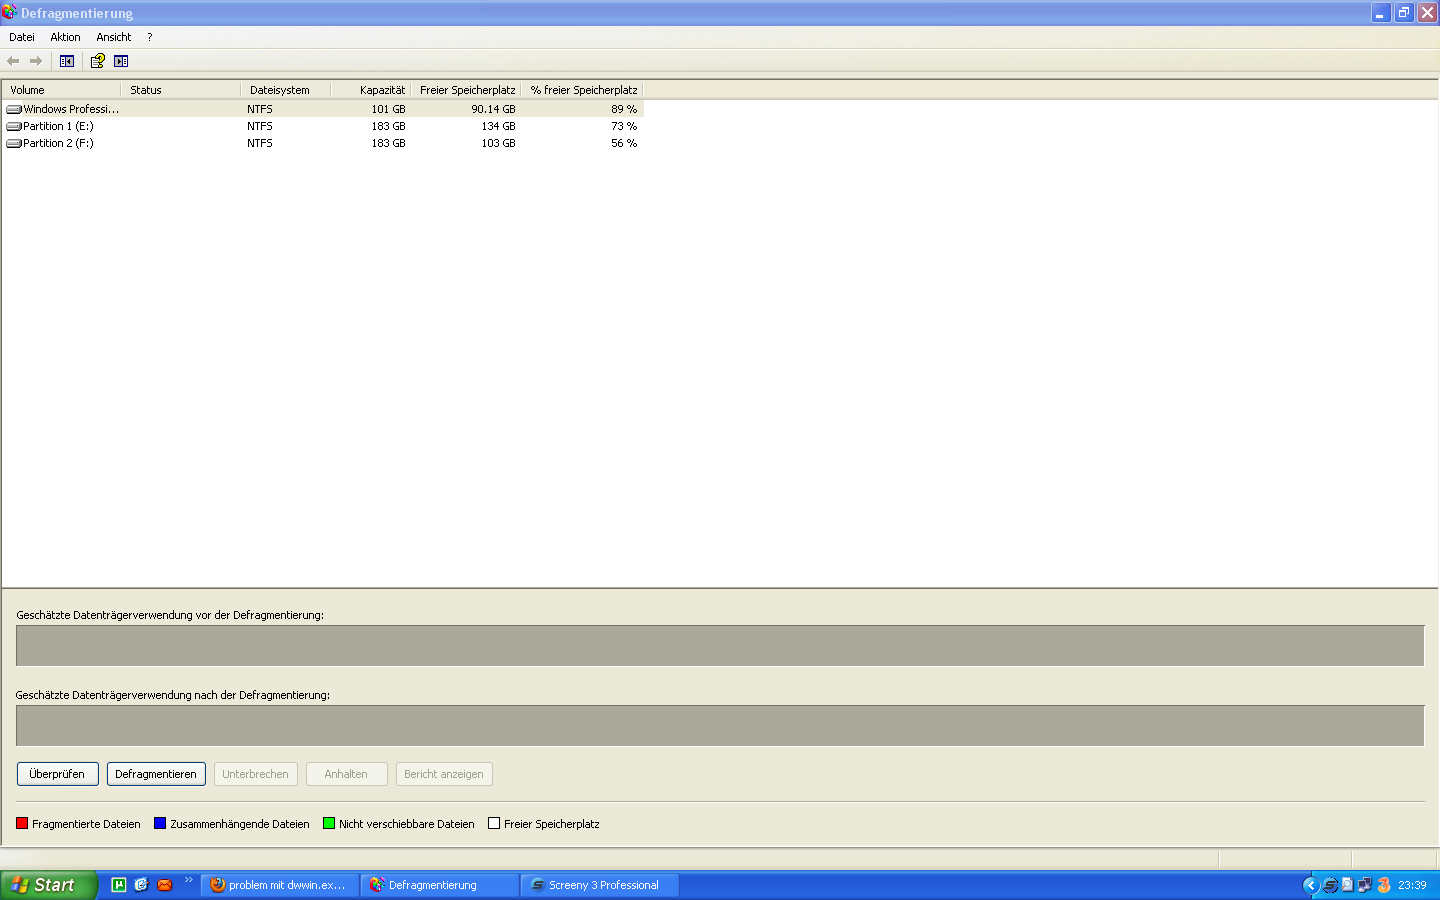
Task: Click the Defragmentieren button
Action: pos(156,774)
